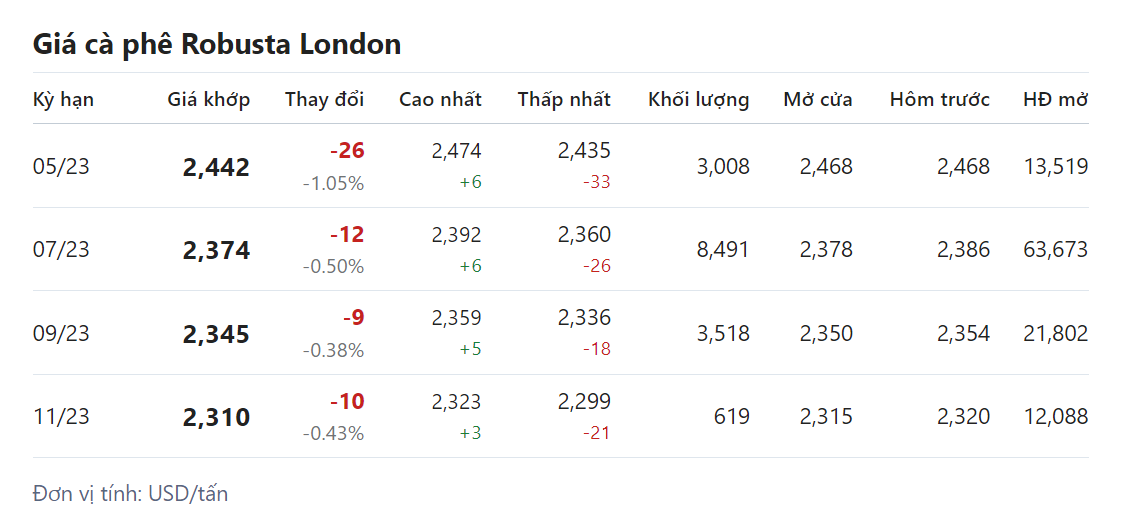
Task: Select the "Mở cửa" column header
Action: click(817, 99)
